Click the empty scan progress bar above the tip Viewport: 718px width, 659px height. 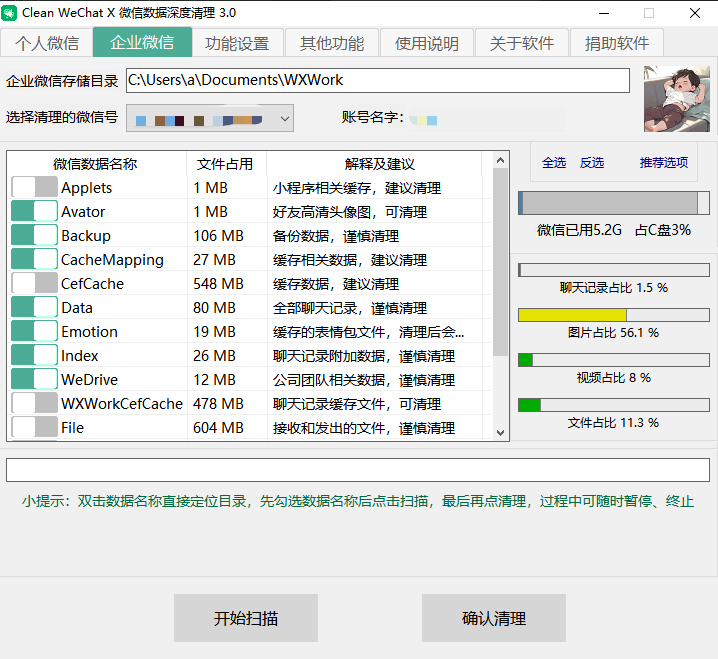(358, 470)
